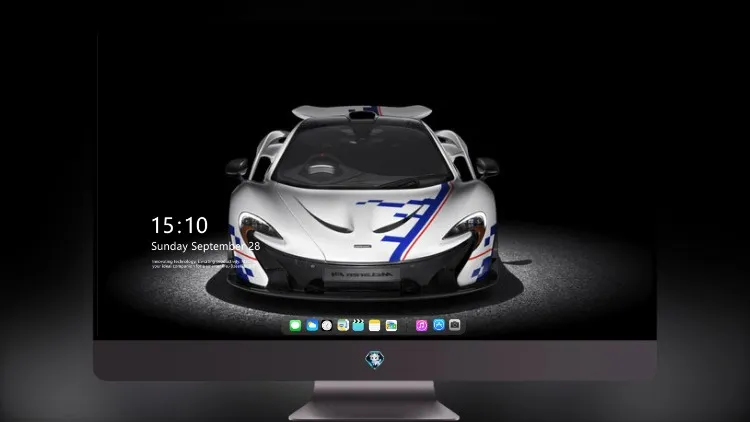
Task: Click the 15:10 clock widget
Action: coord(179,225)
